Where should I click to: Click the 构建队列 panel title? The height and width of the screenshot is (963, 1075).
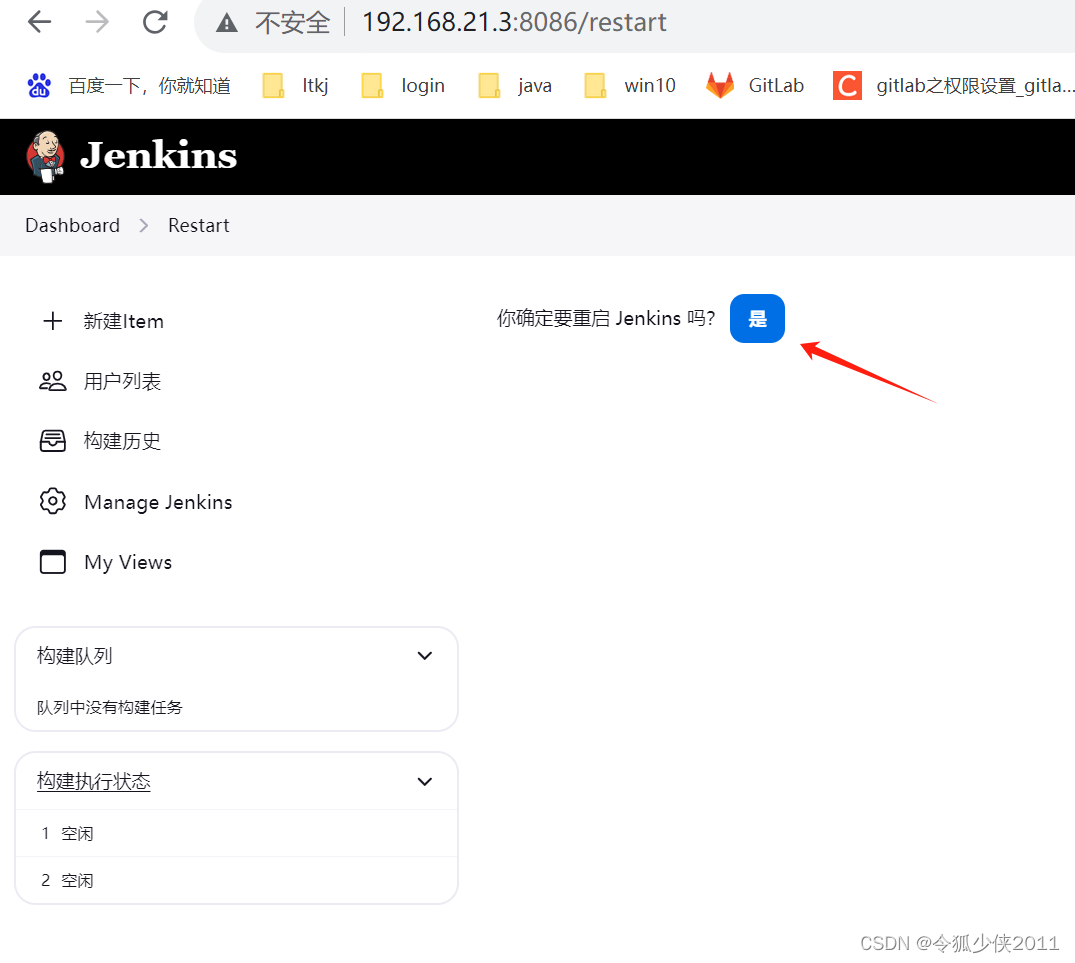point(75,656)
